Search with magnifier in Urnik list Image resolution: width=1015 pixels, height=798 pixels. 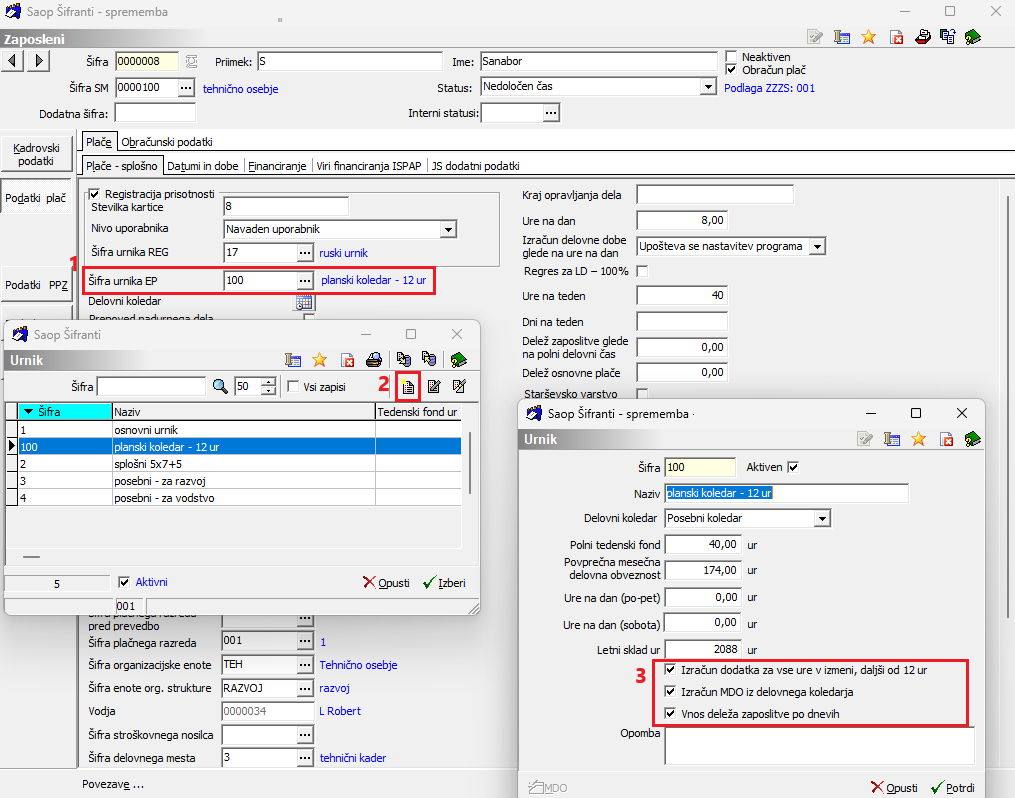coord(220,386)
